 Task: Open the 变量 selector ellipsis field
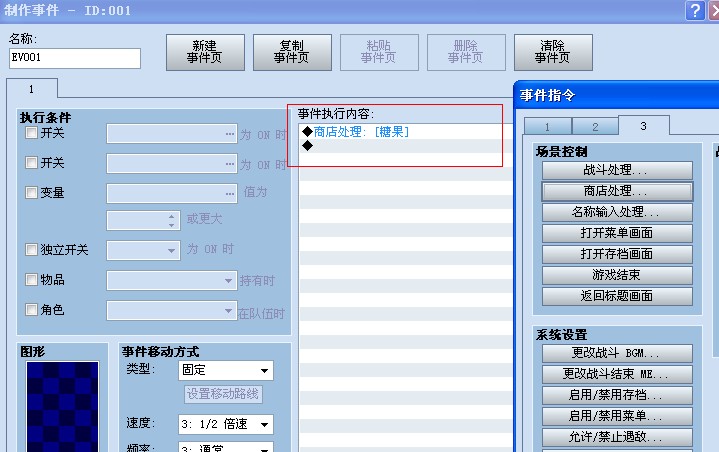172,193
